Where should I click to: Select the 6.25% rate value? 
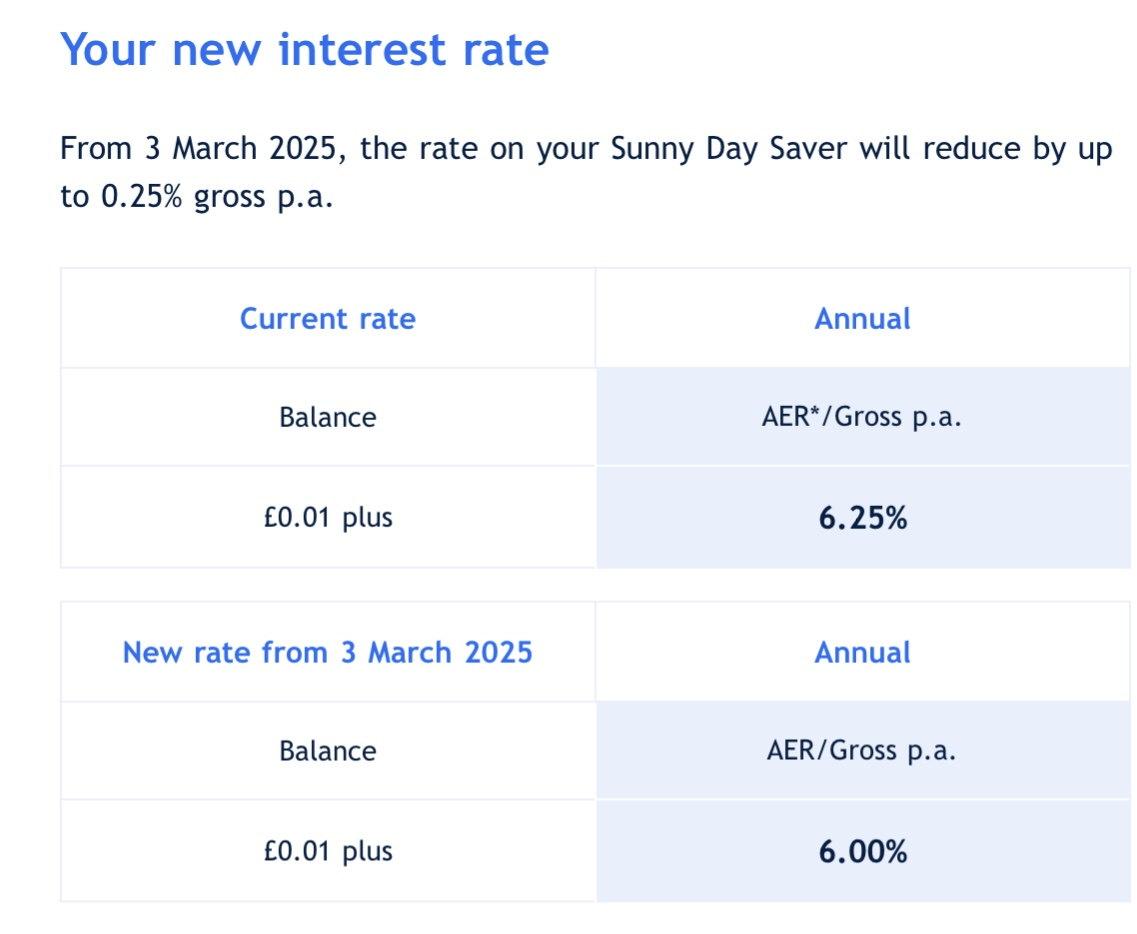click(x=863, y=518)
